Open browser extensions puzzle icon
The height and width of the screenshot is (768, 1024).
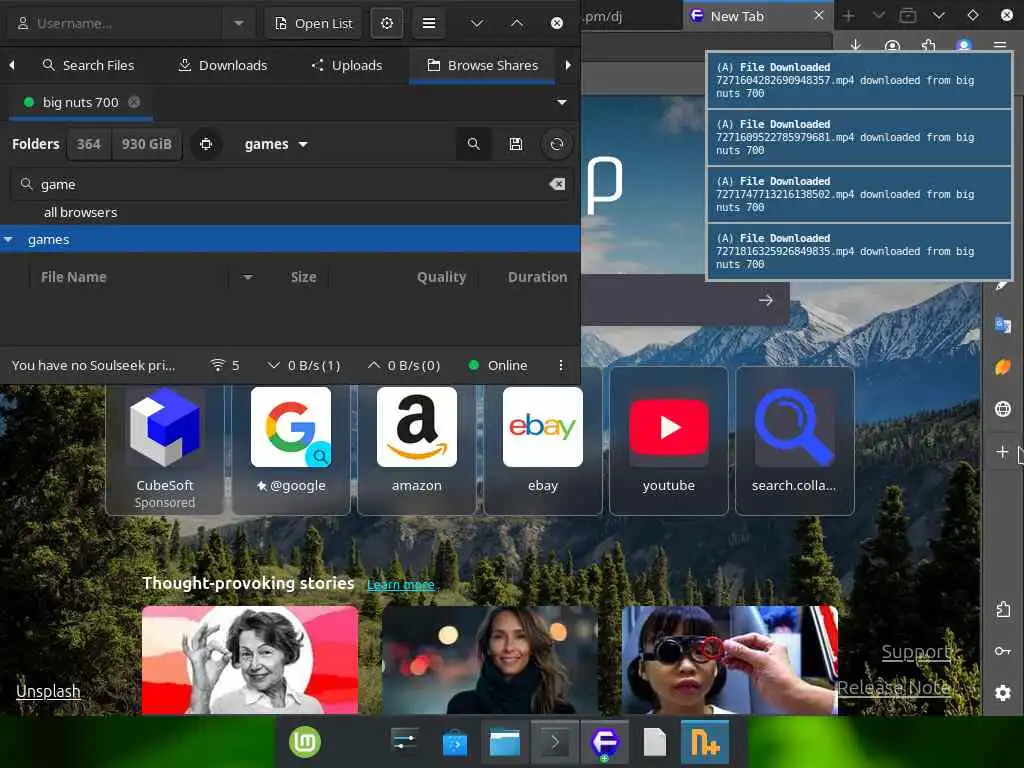point(928,44)
